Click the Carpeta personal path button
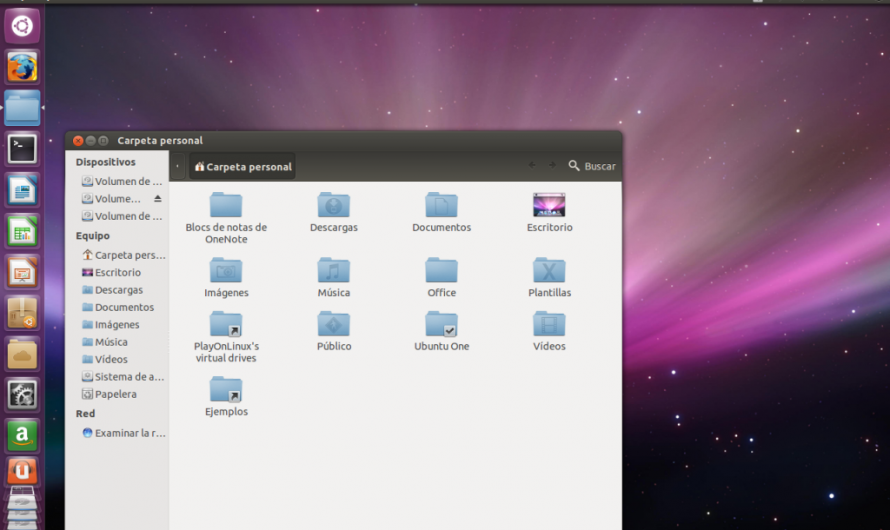Viewport: 890px width, 530px height. (243, 167)
